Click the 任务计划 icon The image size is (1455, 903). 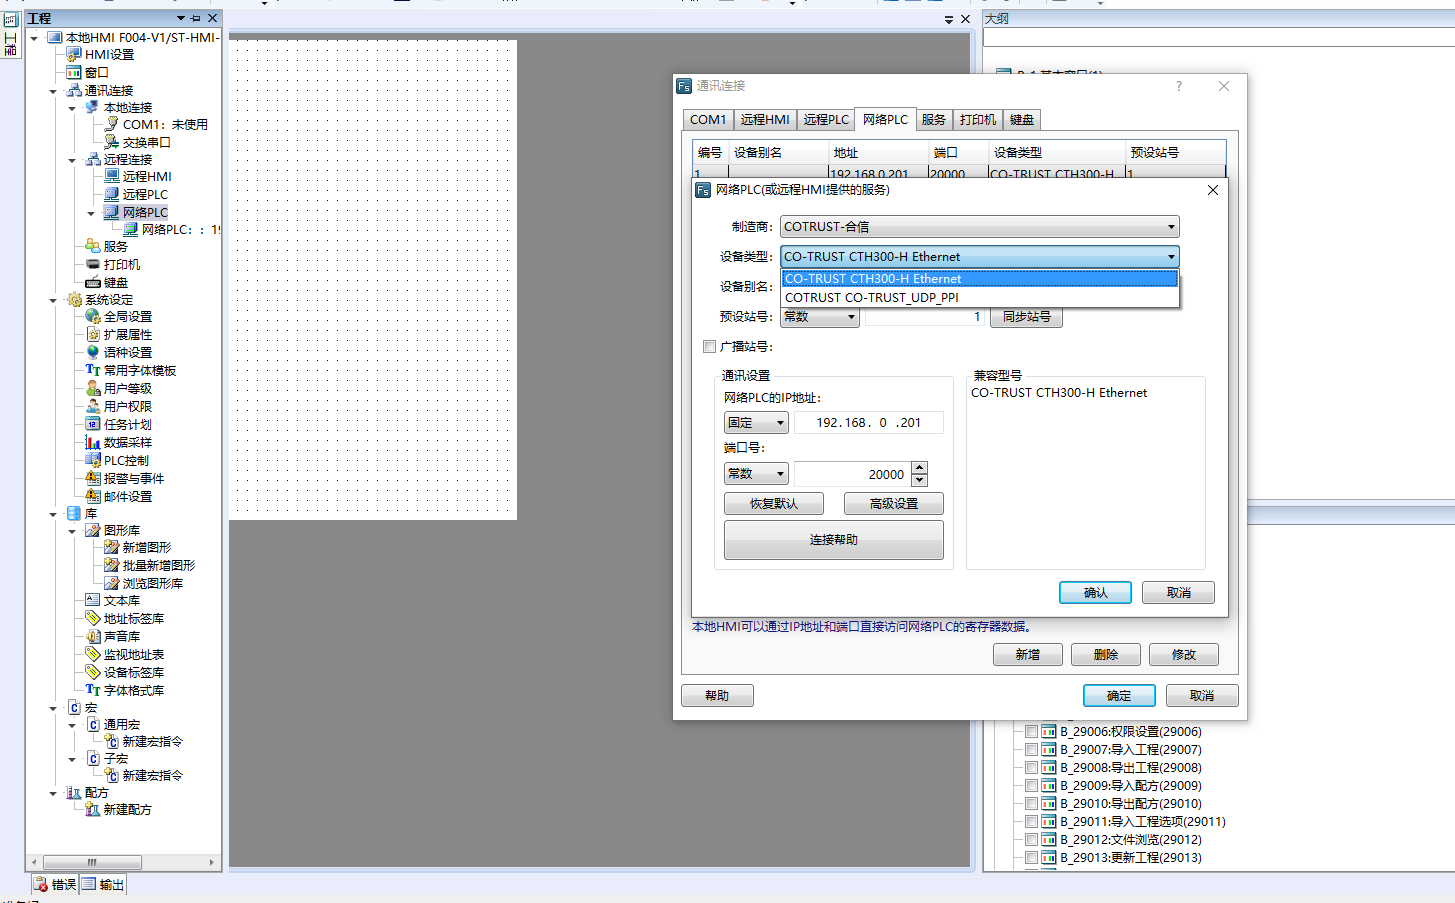pos(93,424)
